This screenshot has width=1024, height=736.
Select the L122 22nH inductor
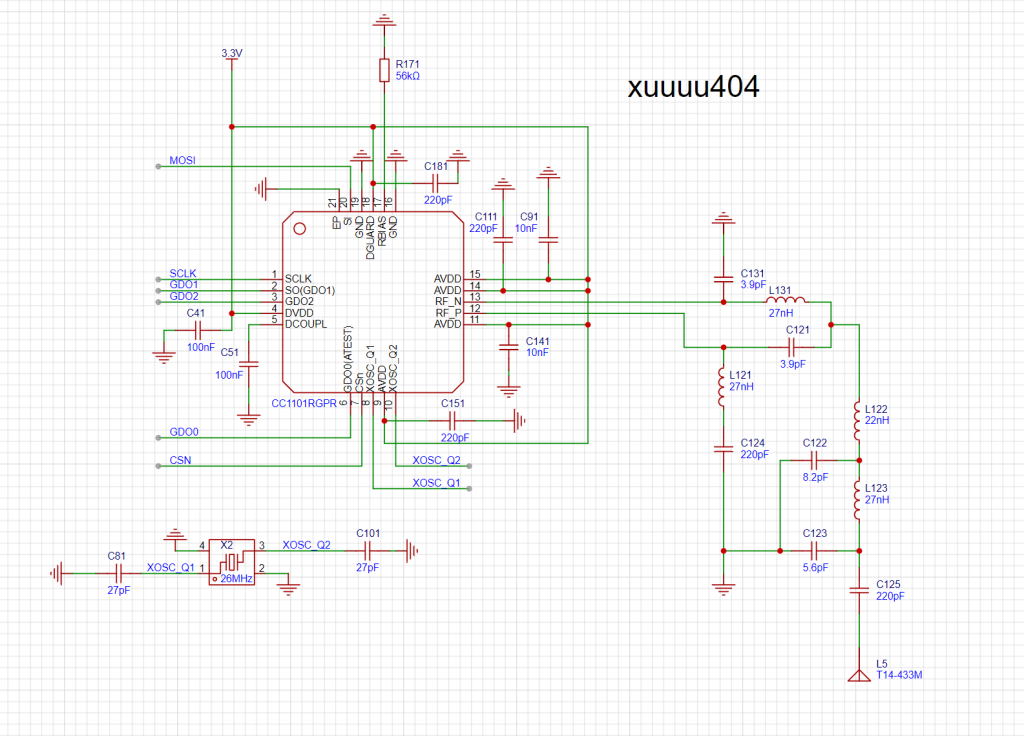click(857, 422)
